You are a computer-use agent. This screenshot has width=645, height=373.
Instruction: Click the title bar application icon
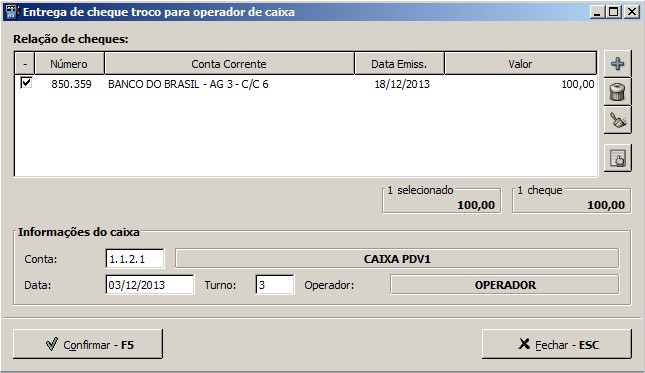pyautogui.click(x=11, y=12)
